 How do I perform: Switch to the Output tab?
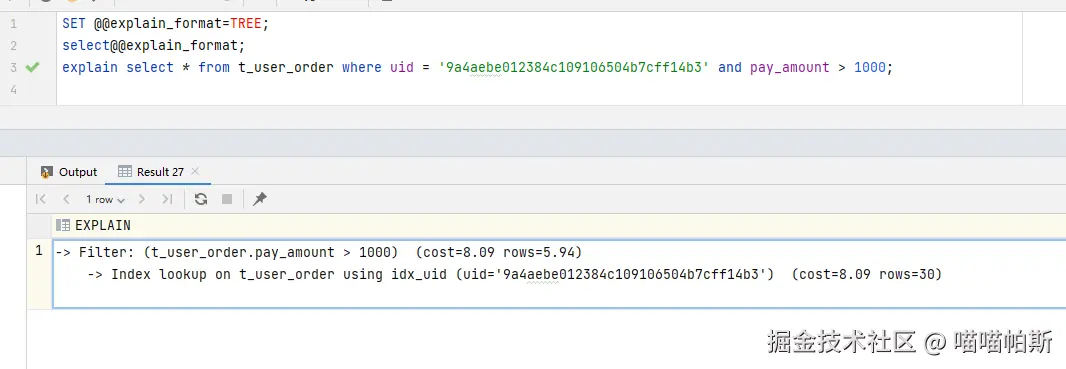[x=69, y=172]
